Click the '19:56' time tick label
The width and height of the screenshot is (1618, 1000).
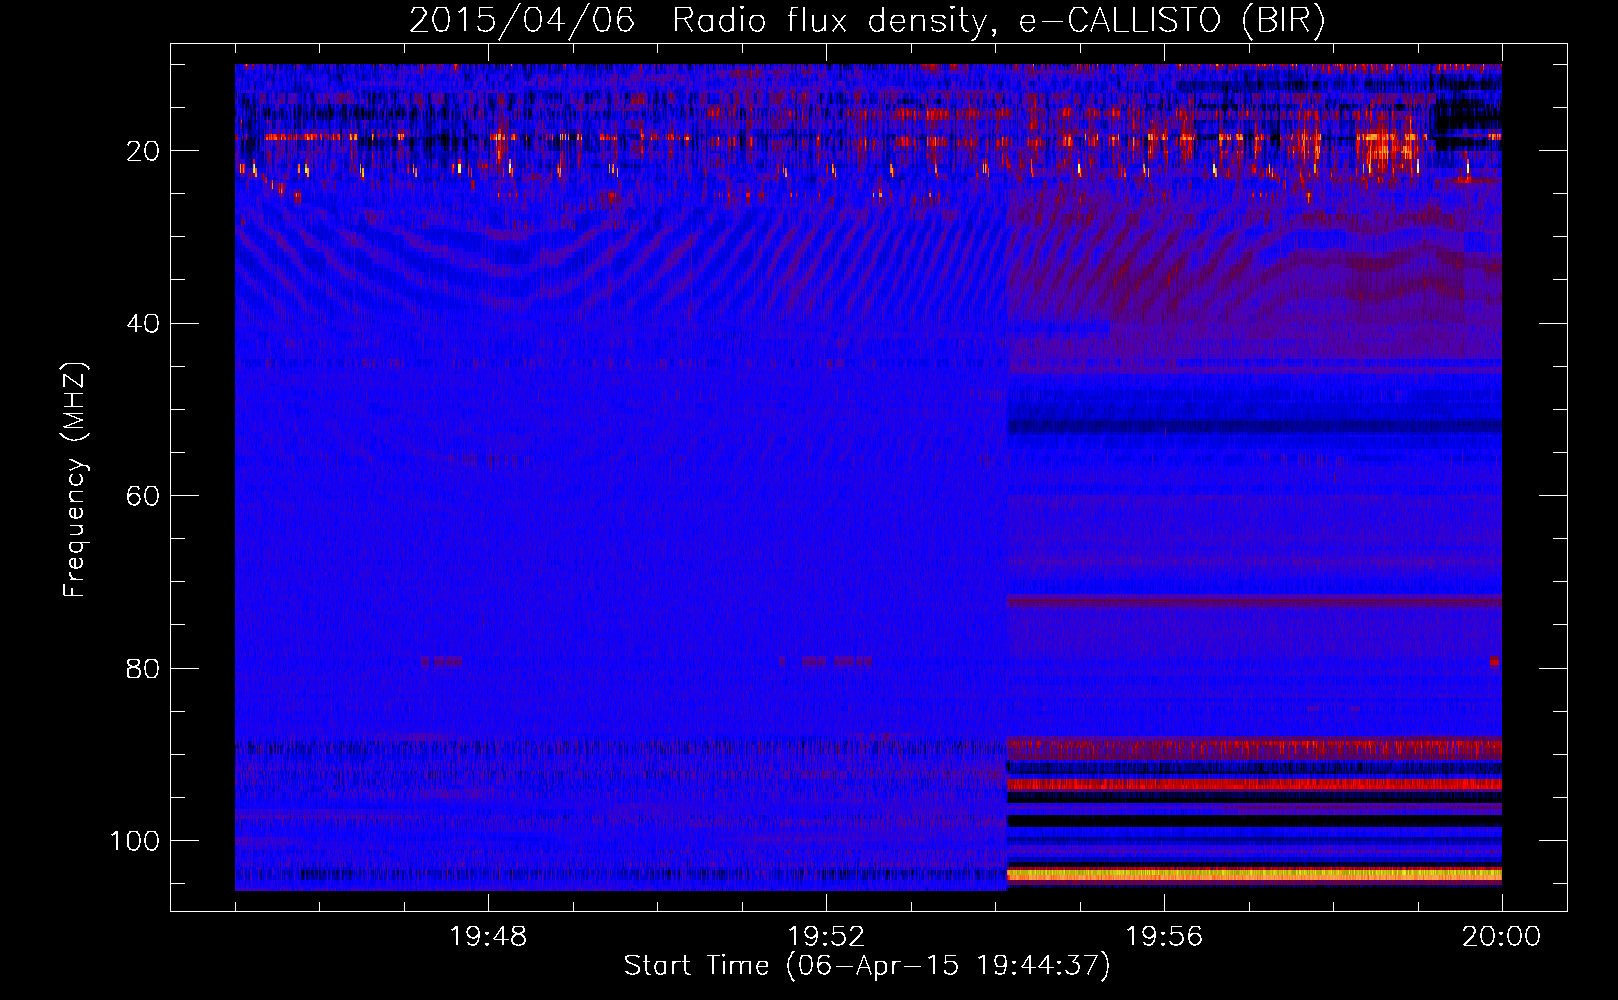coord(1164,937)
